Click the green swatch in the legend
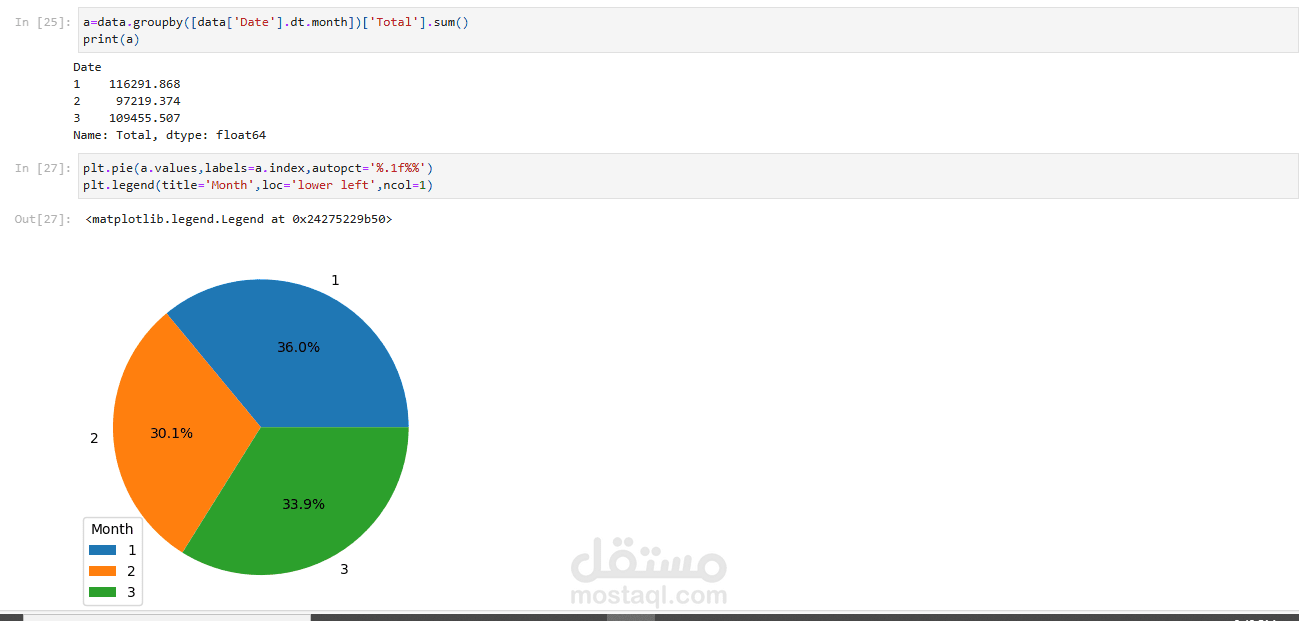Viewport: 1299px width, 621px height. (x=102, y=592)
